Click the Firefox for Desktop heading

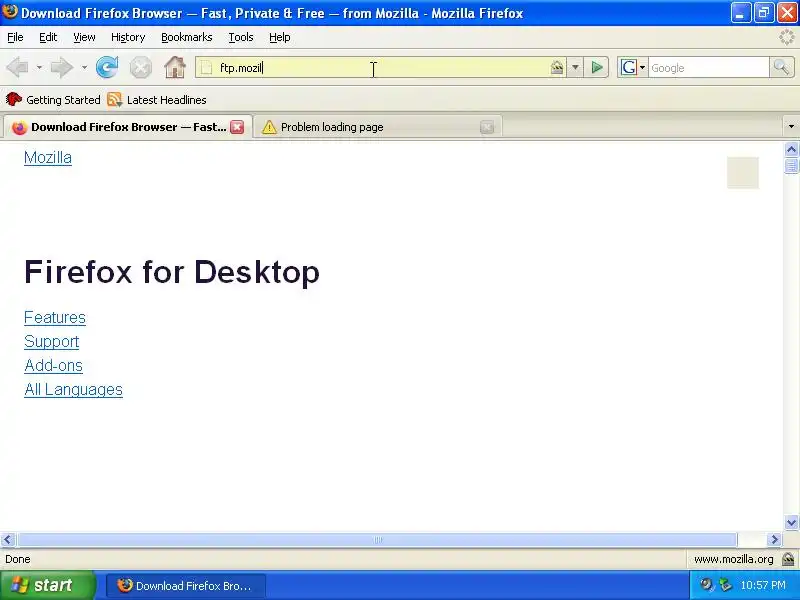(172, 271)
